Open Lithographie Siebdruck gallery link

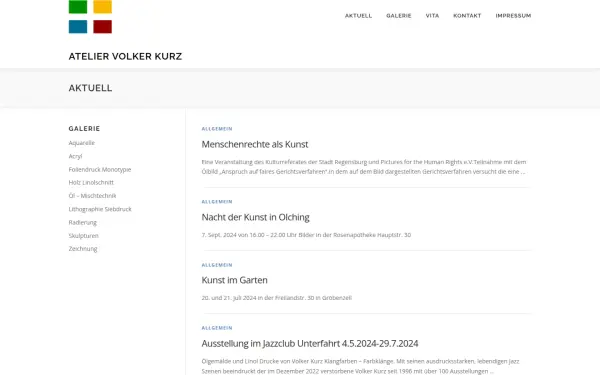pos(100,209)
